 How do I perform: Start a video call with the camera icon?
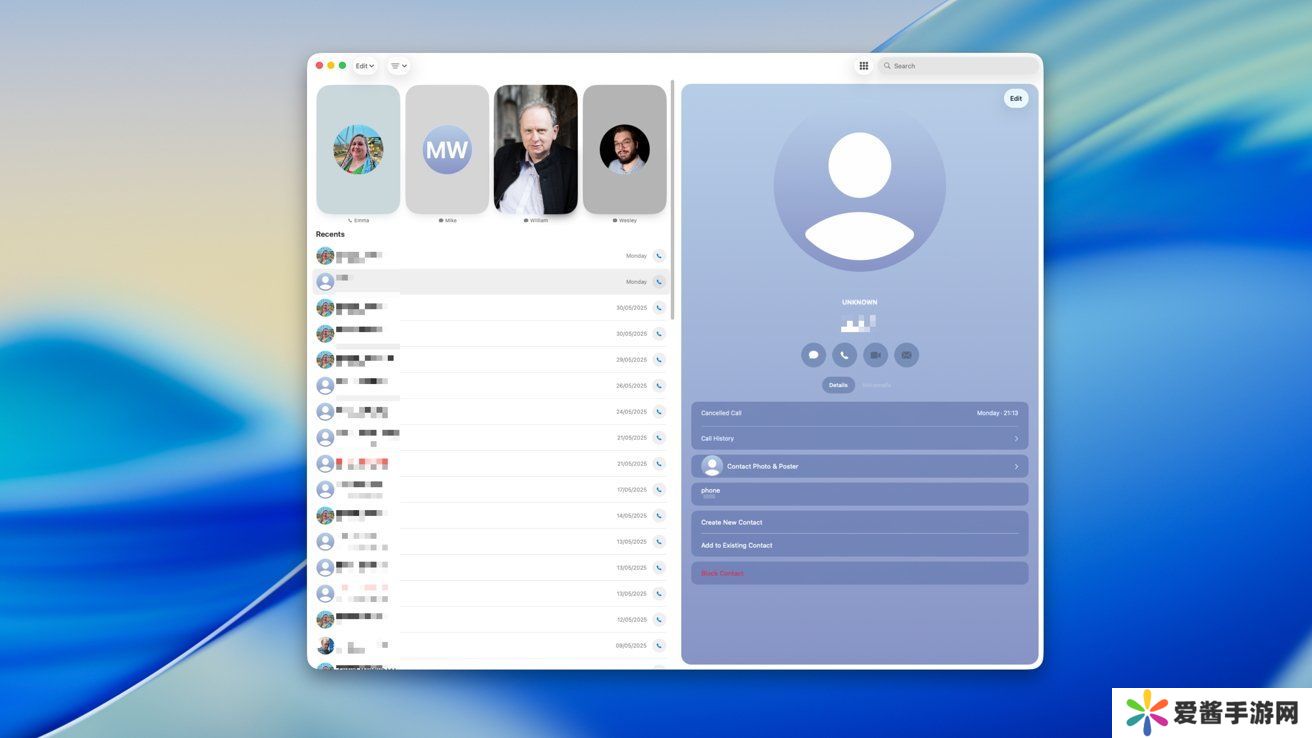tap(875, 355)
